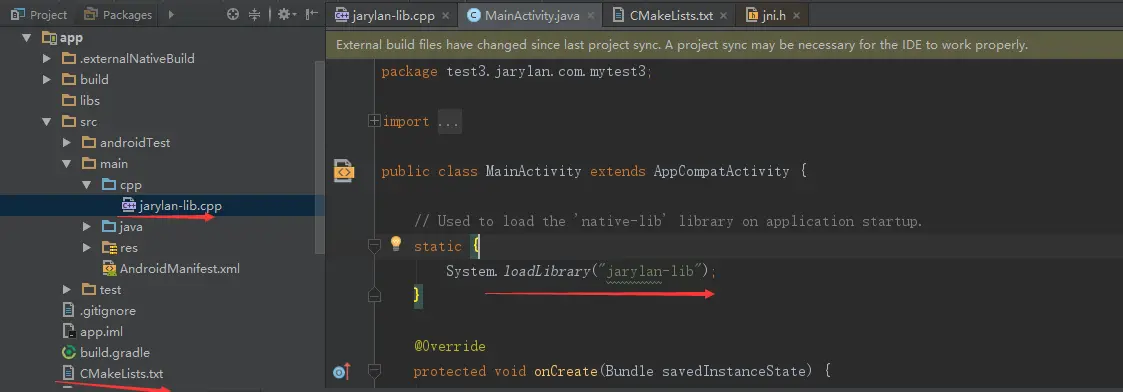This screenshot has height=392, width=1123.
Task: Click the override gutter marker next to onCreate
Action: (342, 371)
